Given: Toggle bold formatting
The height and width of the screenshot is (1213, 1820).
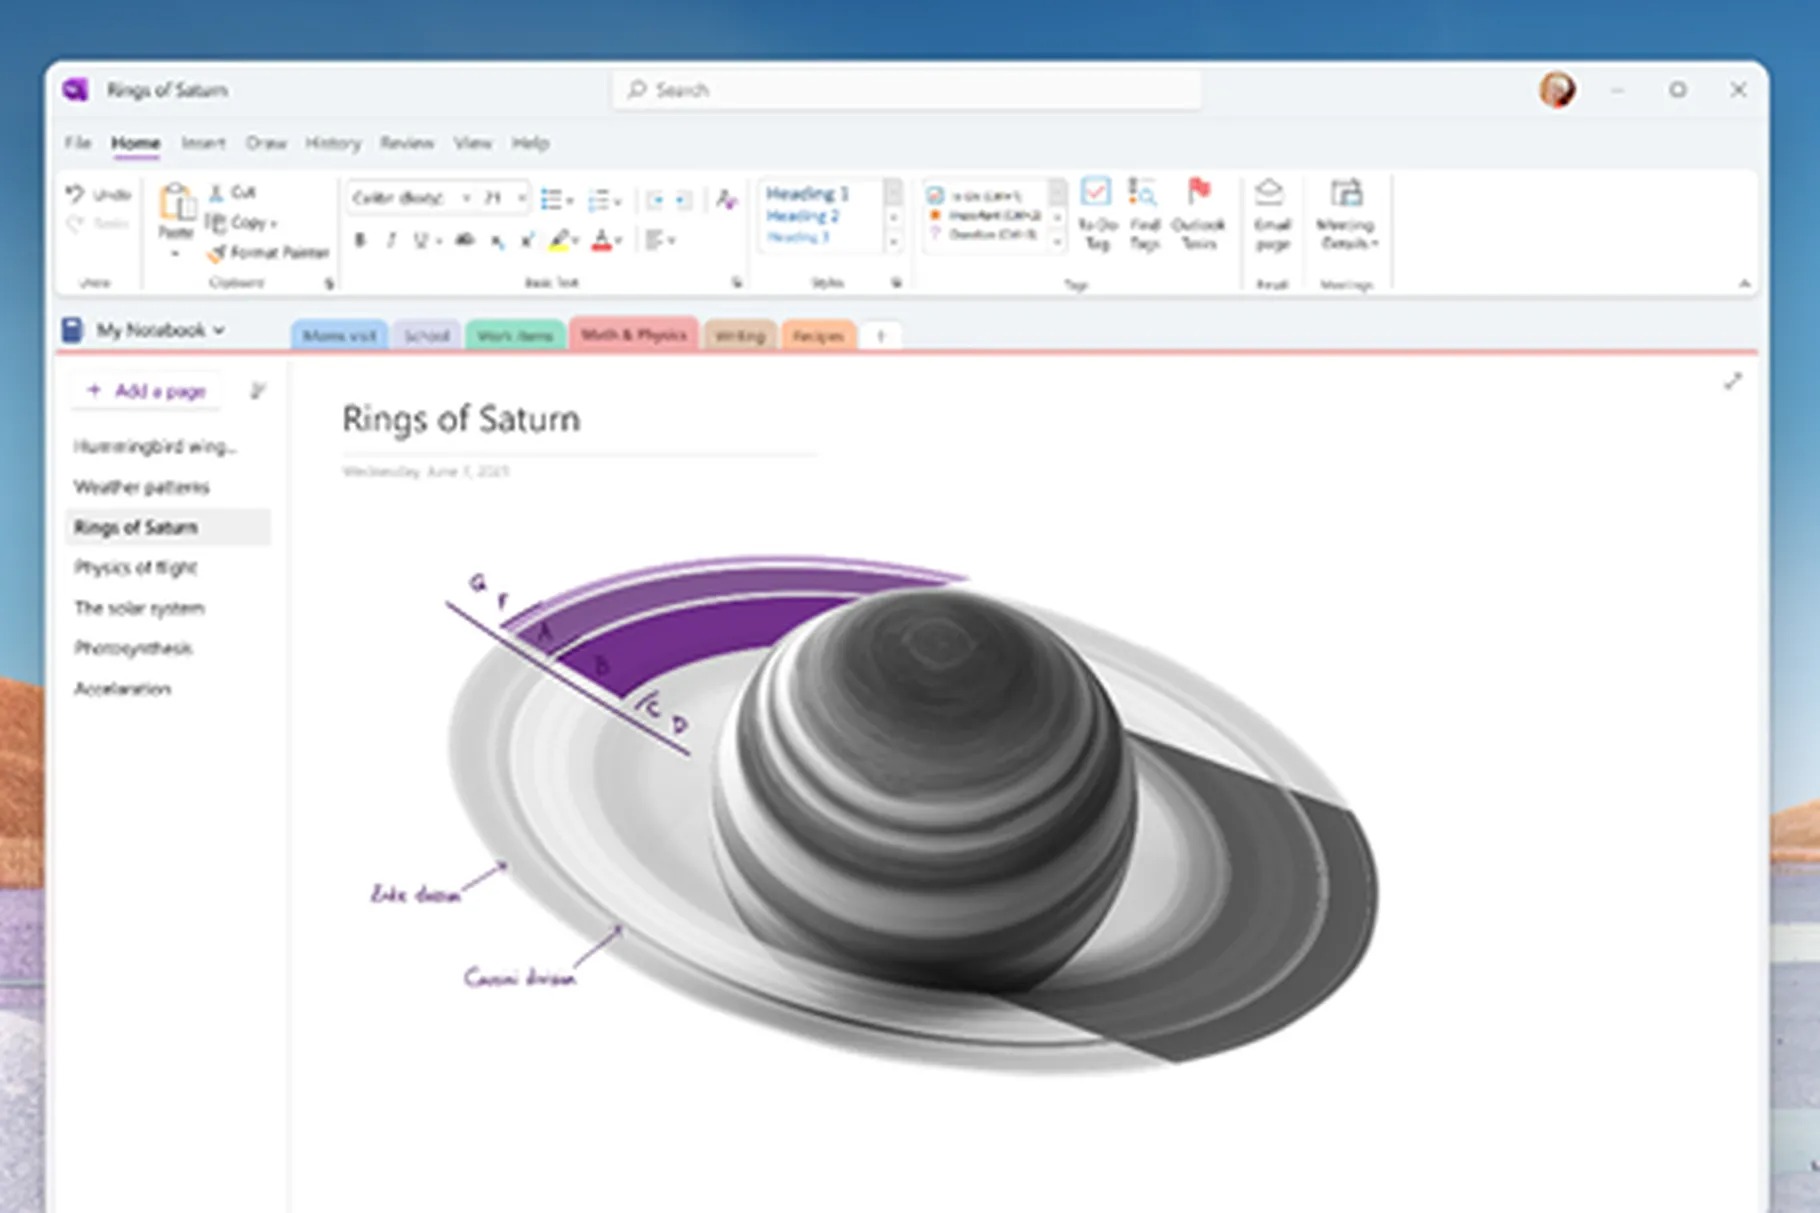Looking at the screenshot, I should click(361, 240).
